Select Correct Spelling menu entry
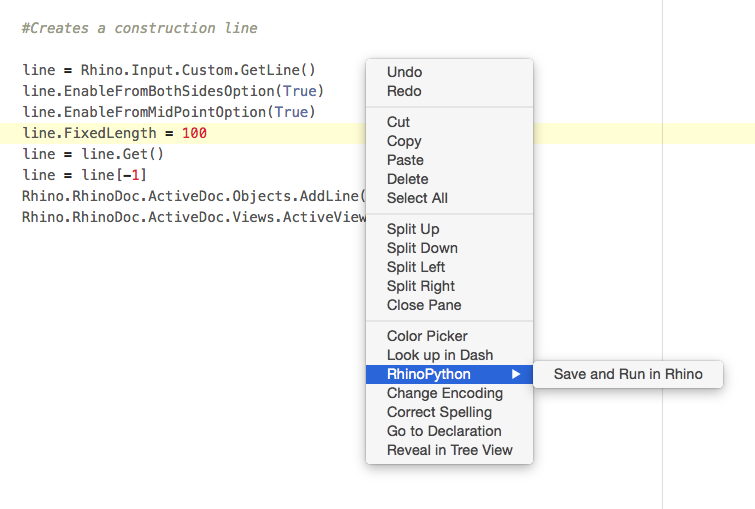The width and height of the screenshot is (755, 509). tap(449, 412)
